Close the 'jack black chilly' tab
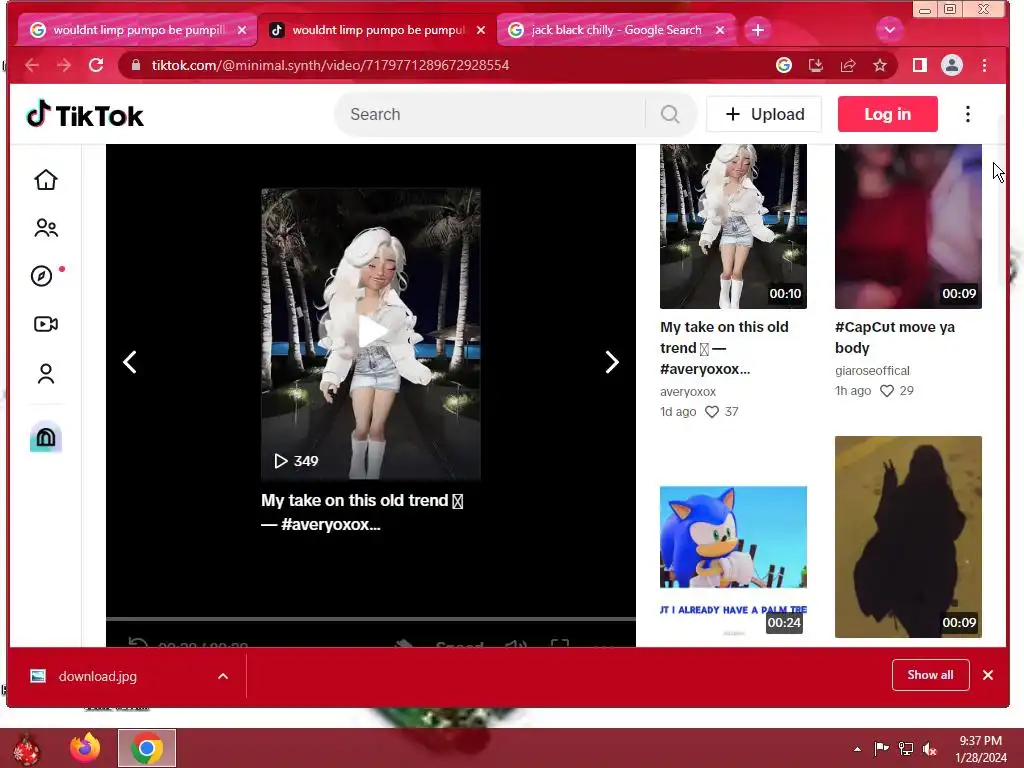1024x768 pixels. [x=720, y=30]
